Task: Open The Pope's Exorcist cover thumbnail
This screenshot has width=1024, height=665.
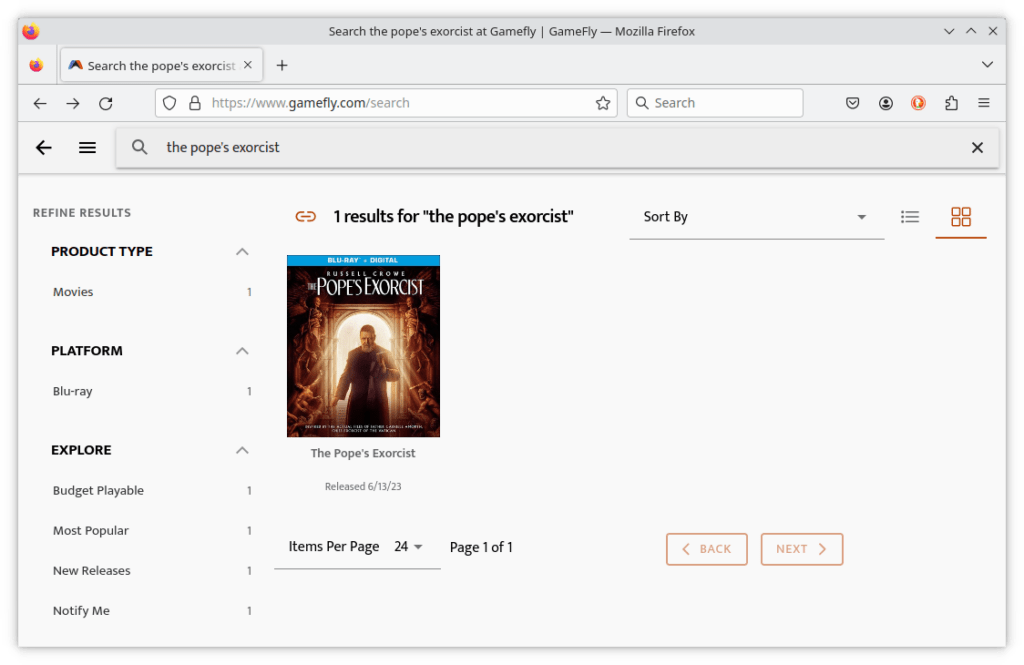Action: (363, 346)
